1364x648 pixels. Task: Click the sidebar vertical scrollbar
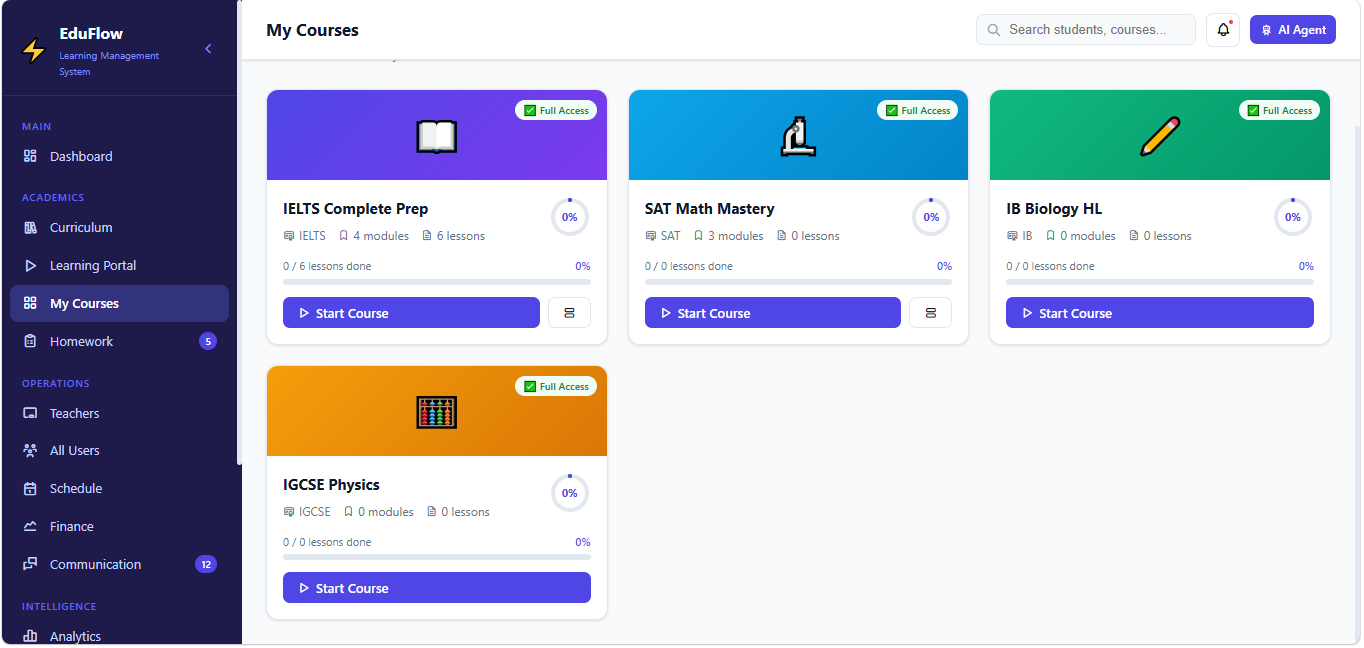pos(239,233)
